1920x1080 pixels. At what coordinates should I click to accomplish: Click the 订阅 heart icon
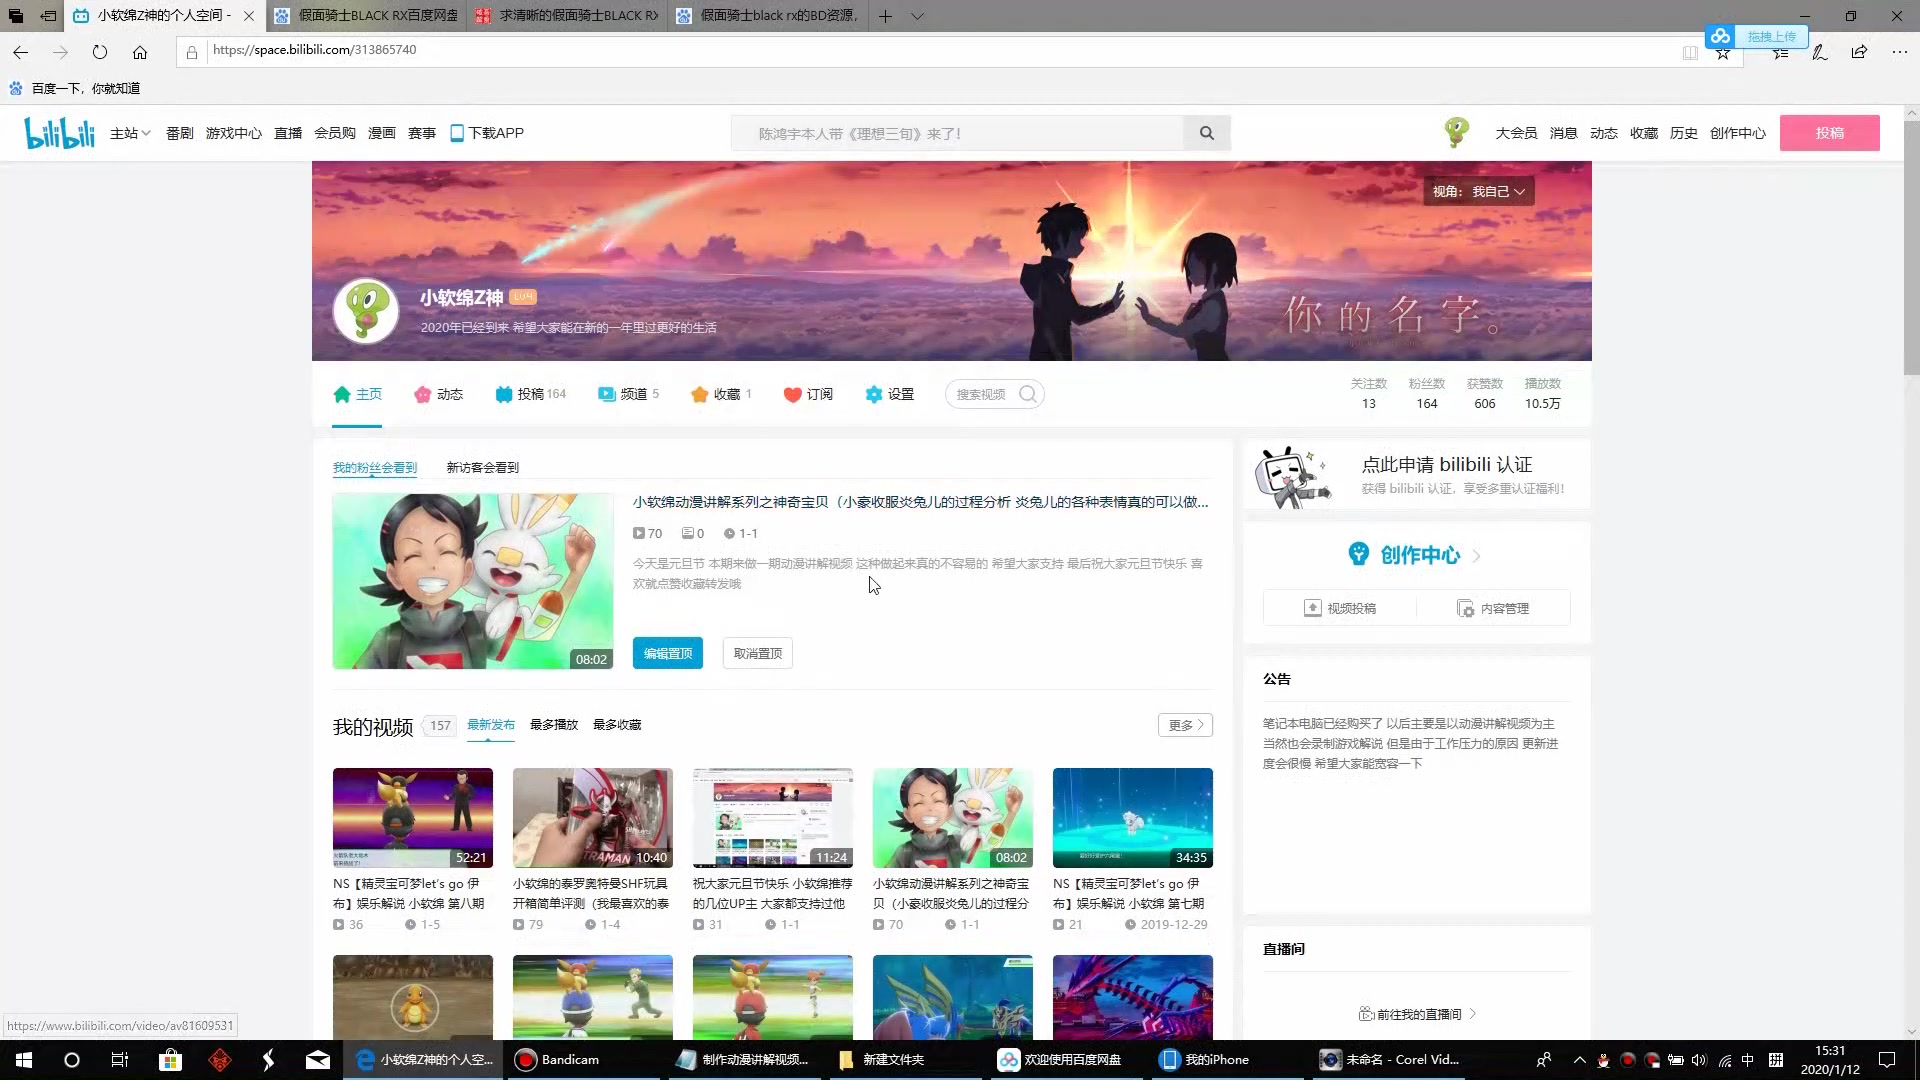[x=792, y=394]
